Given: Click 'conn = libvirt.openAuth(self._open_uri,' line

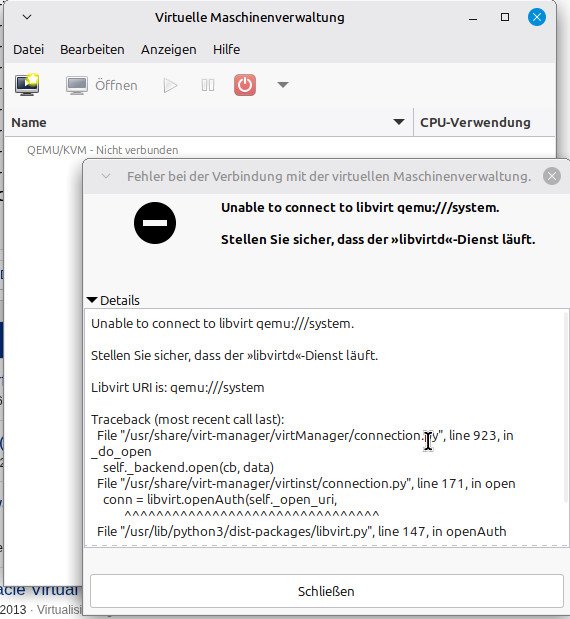Looking at the screenshot, I should click(x=220, y=499).
